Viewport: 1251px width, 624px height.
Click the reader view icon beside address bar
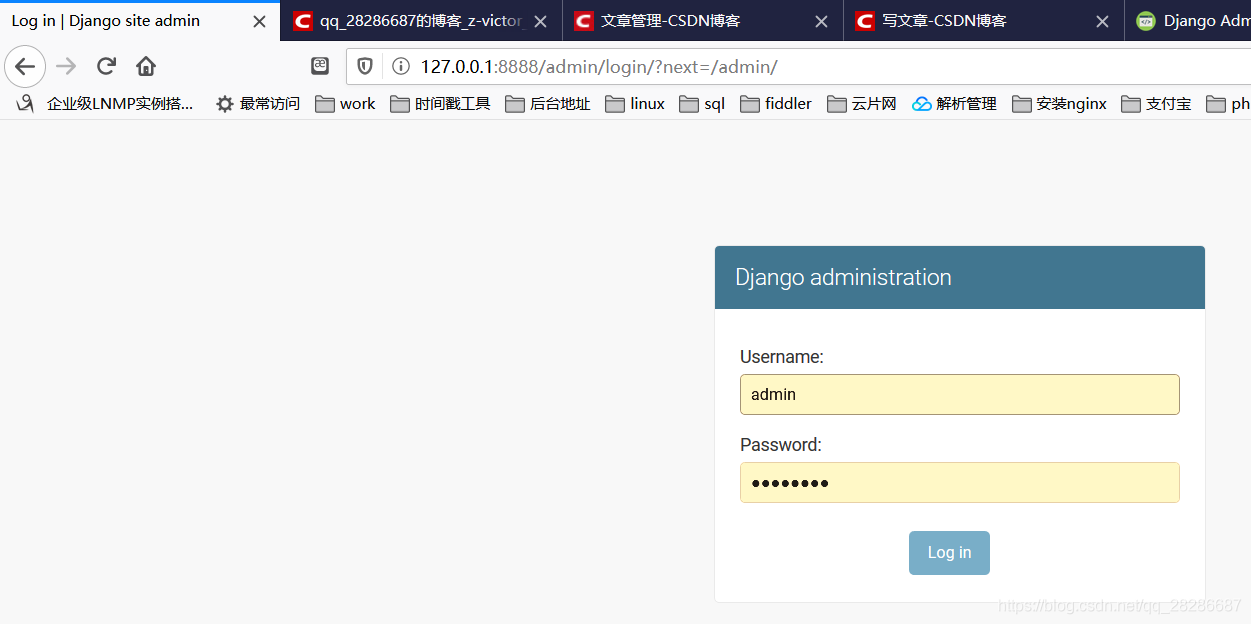pos(320,66)
